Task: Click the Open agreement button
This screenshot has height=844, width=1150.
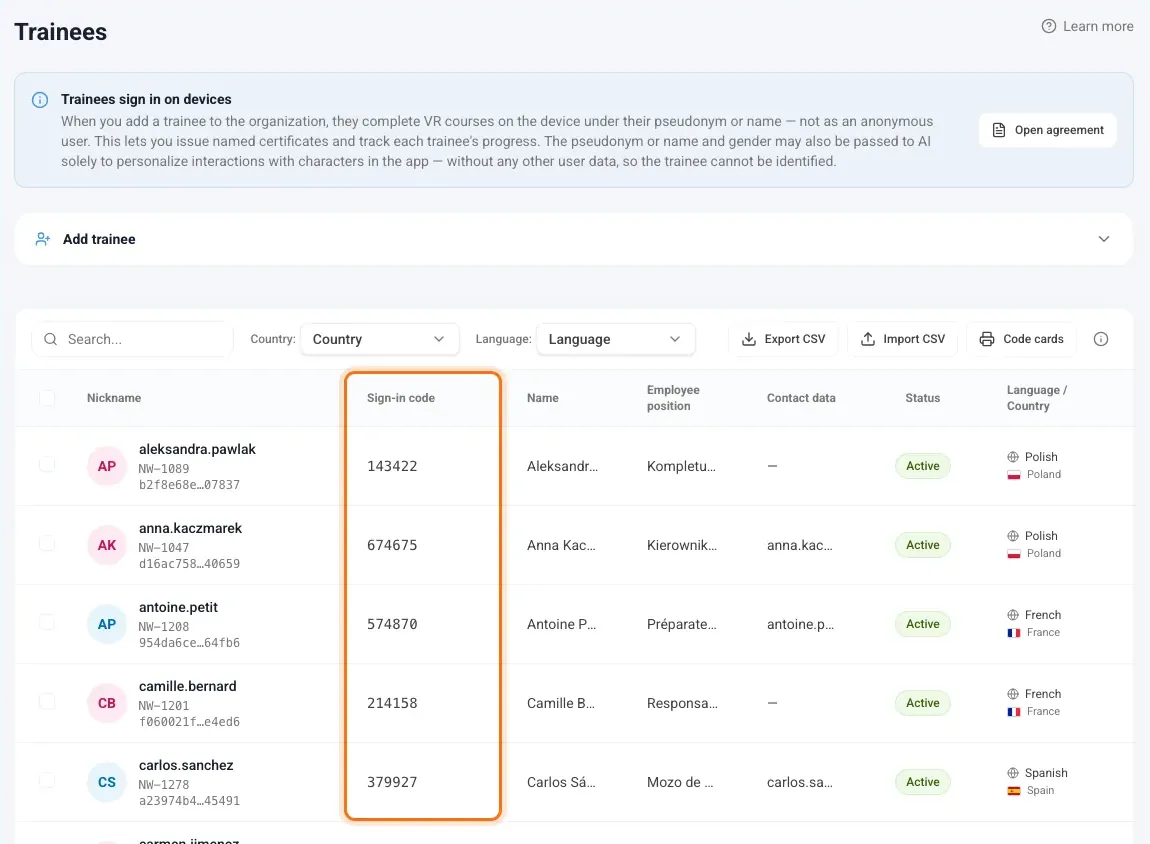Action: (1047, 130)
